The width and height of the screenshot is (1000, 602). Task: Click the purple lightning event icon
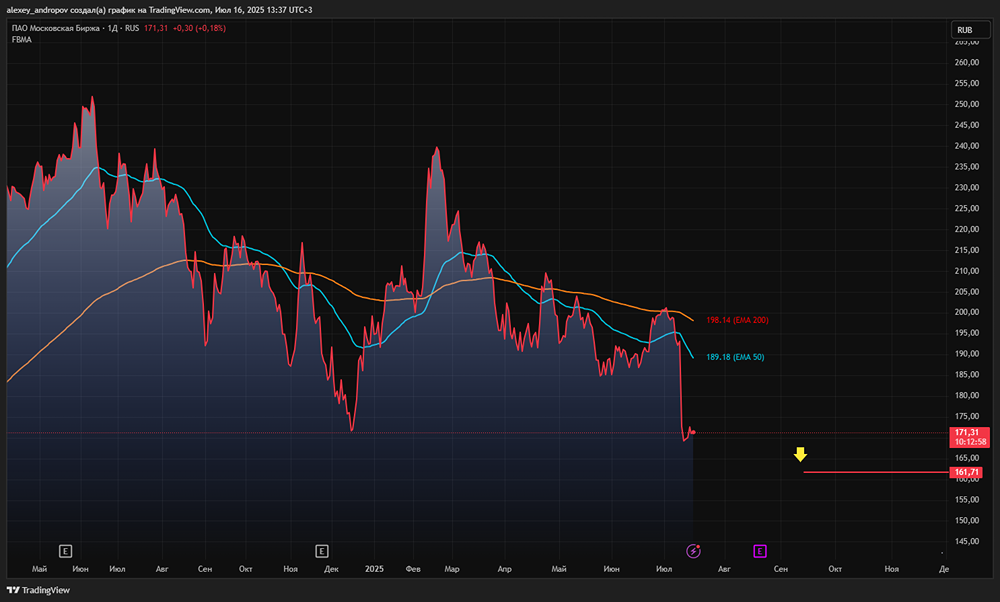[693, 550]
